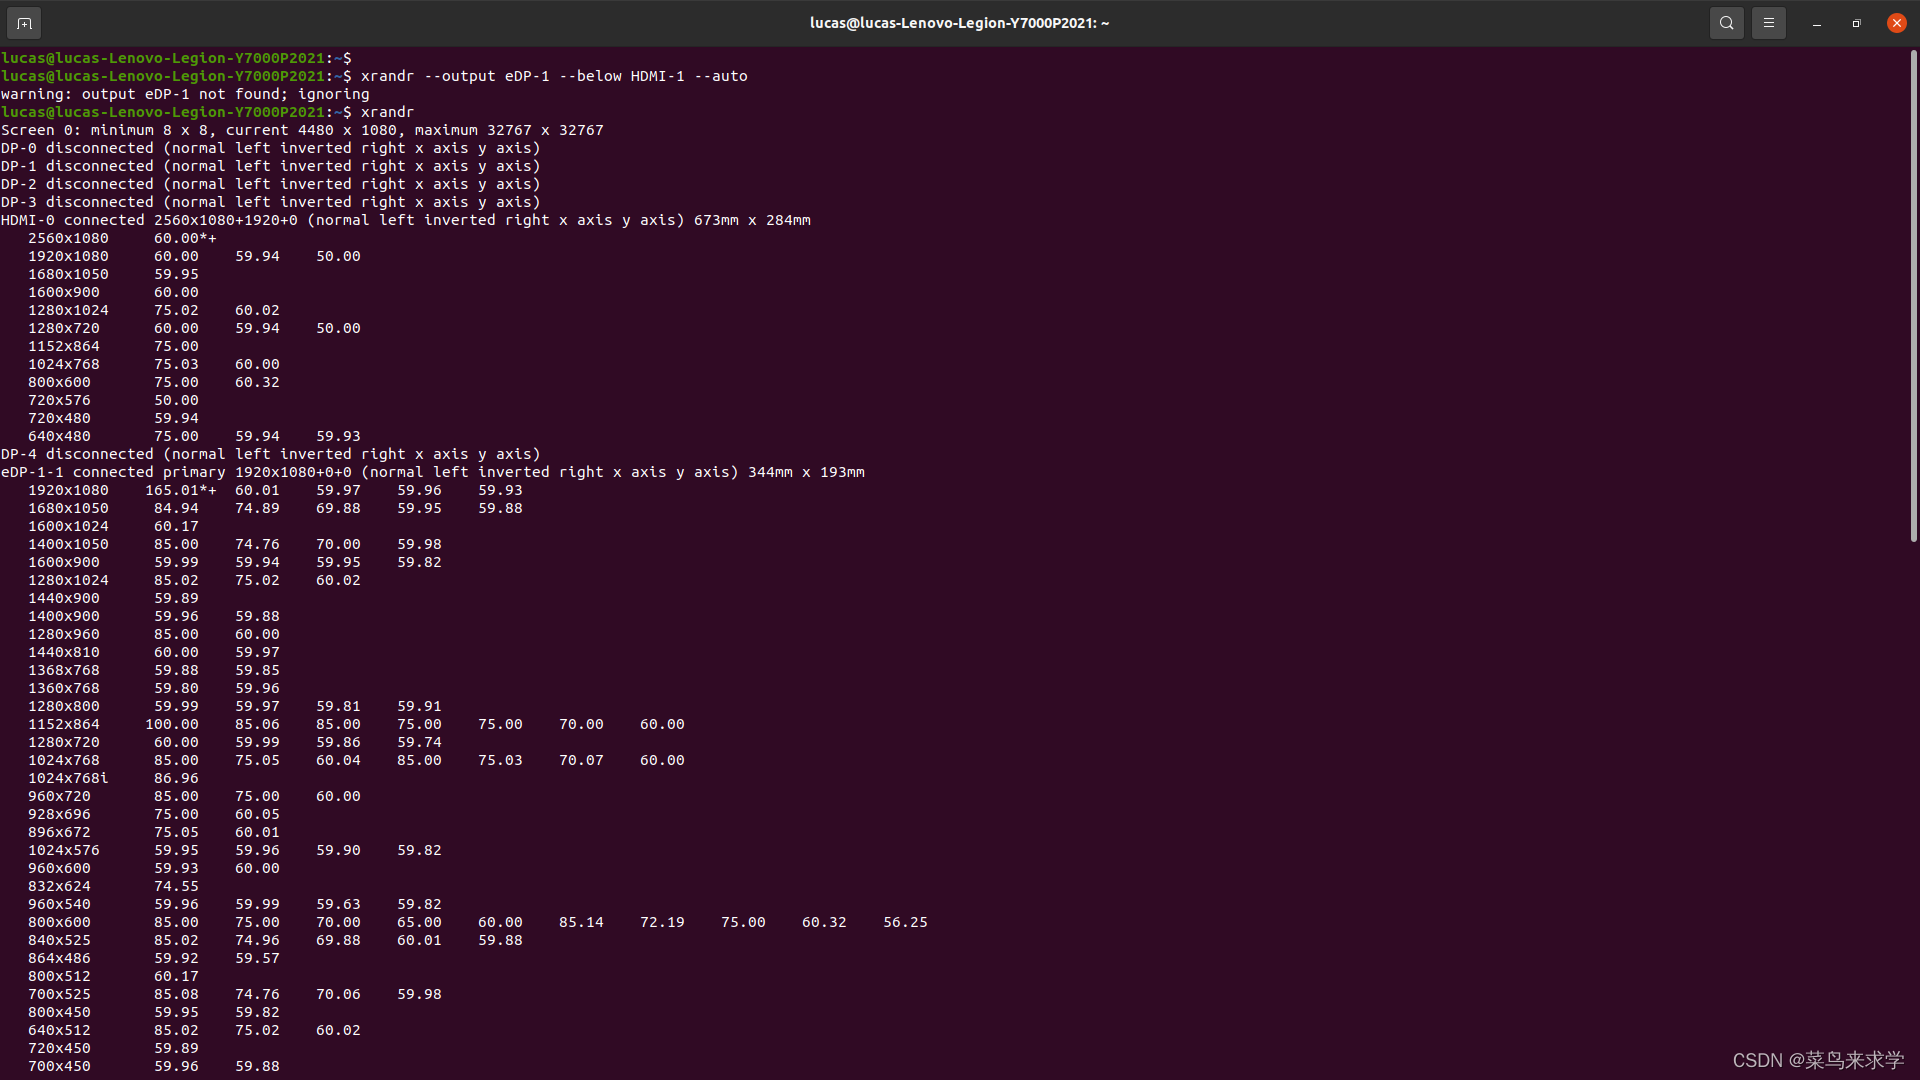Click the window title text
The image size is (1920, 1080).
coord(958,23)
